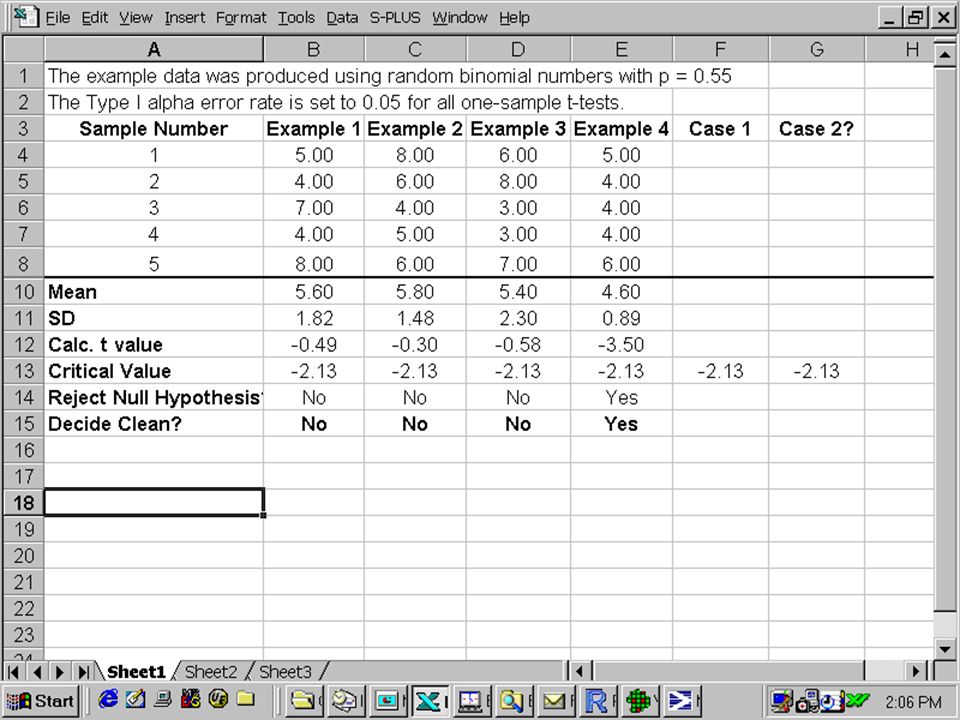The height and width of the screenshot is (720, 960).
Task: Click the network monitor tray icon
Action: [x=782, y=700]
